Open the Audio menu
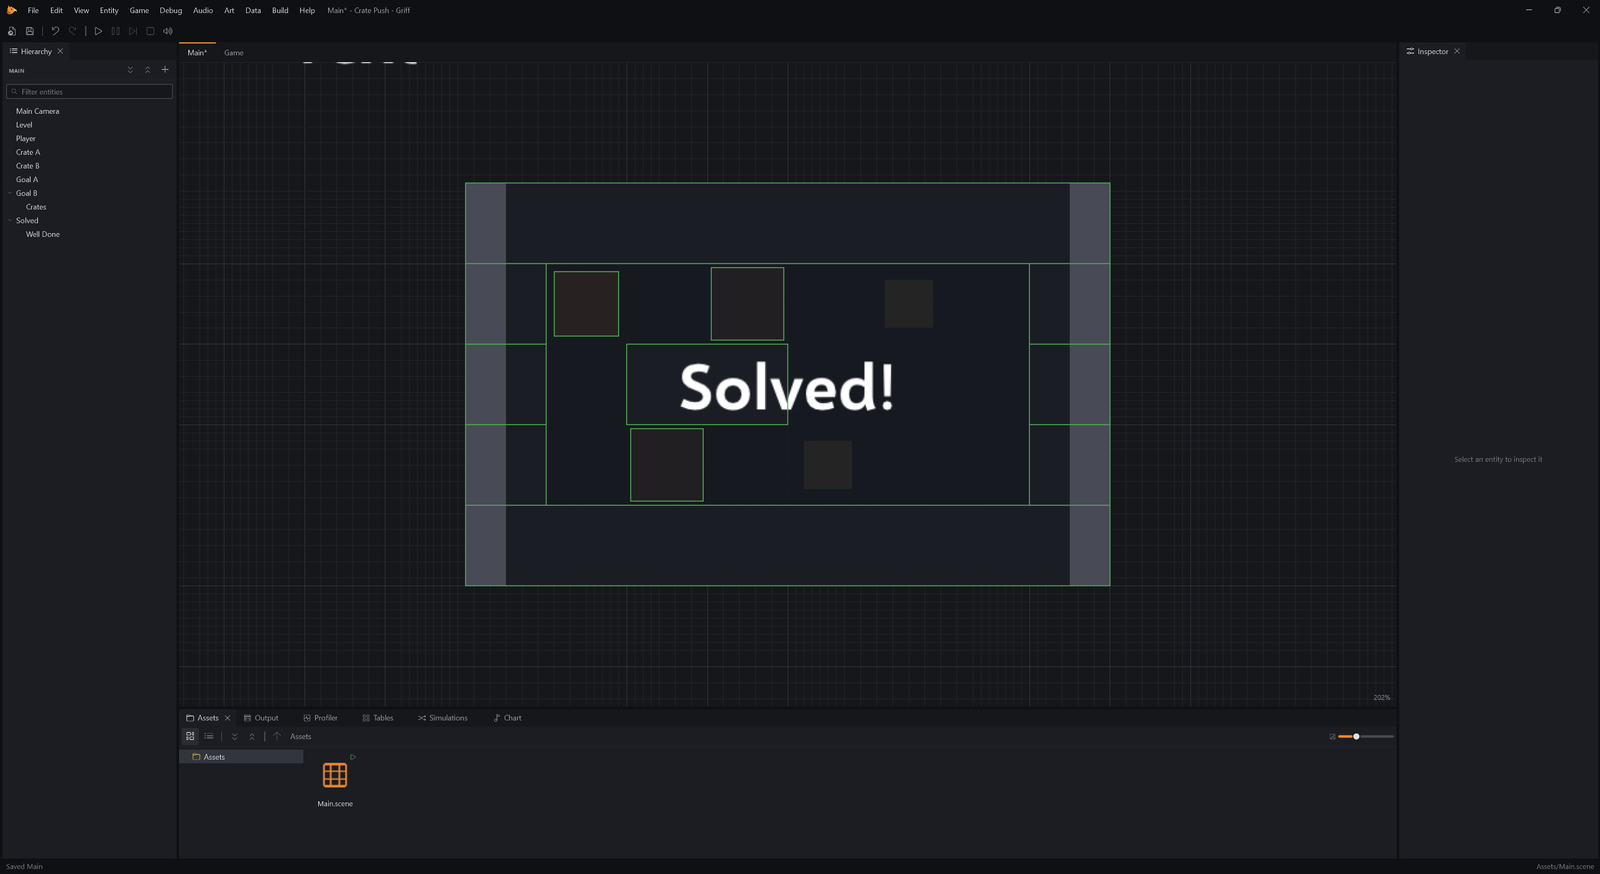This screenshot has height=874, width=1600. pos(203,10)
